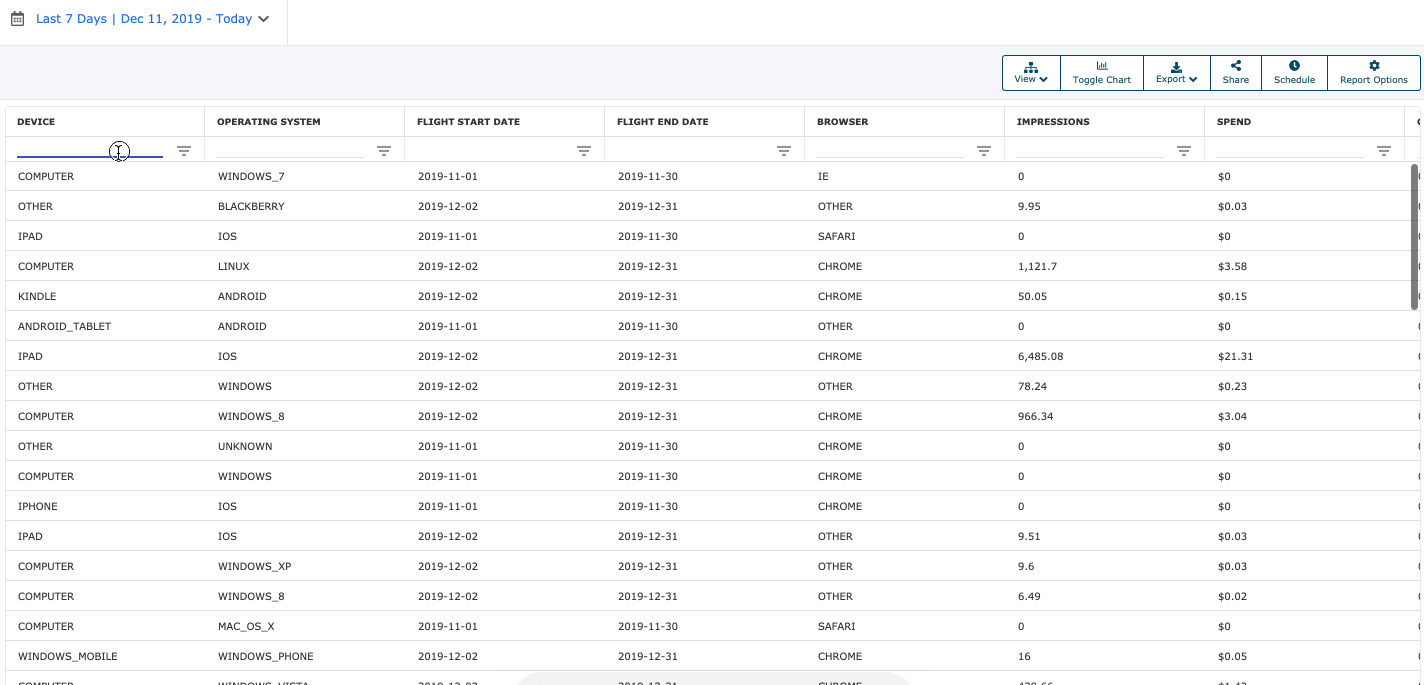Share the report
Image resolution: width=1424 pixels, height=685 pixels.
[1235, 73]
